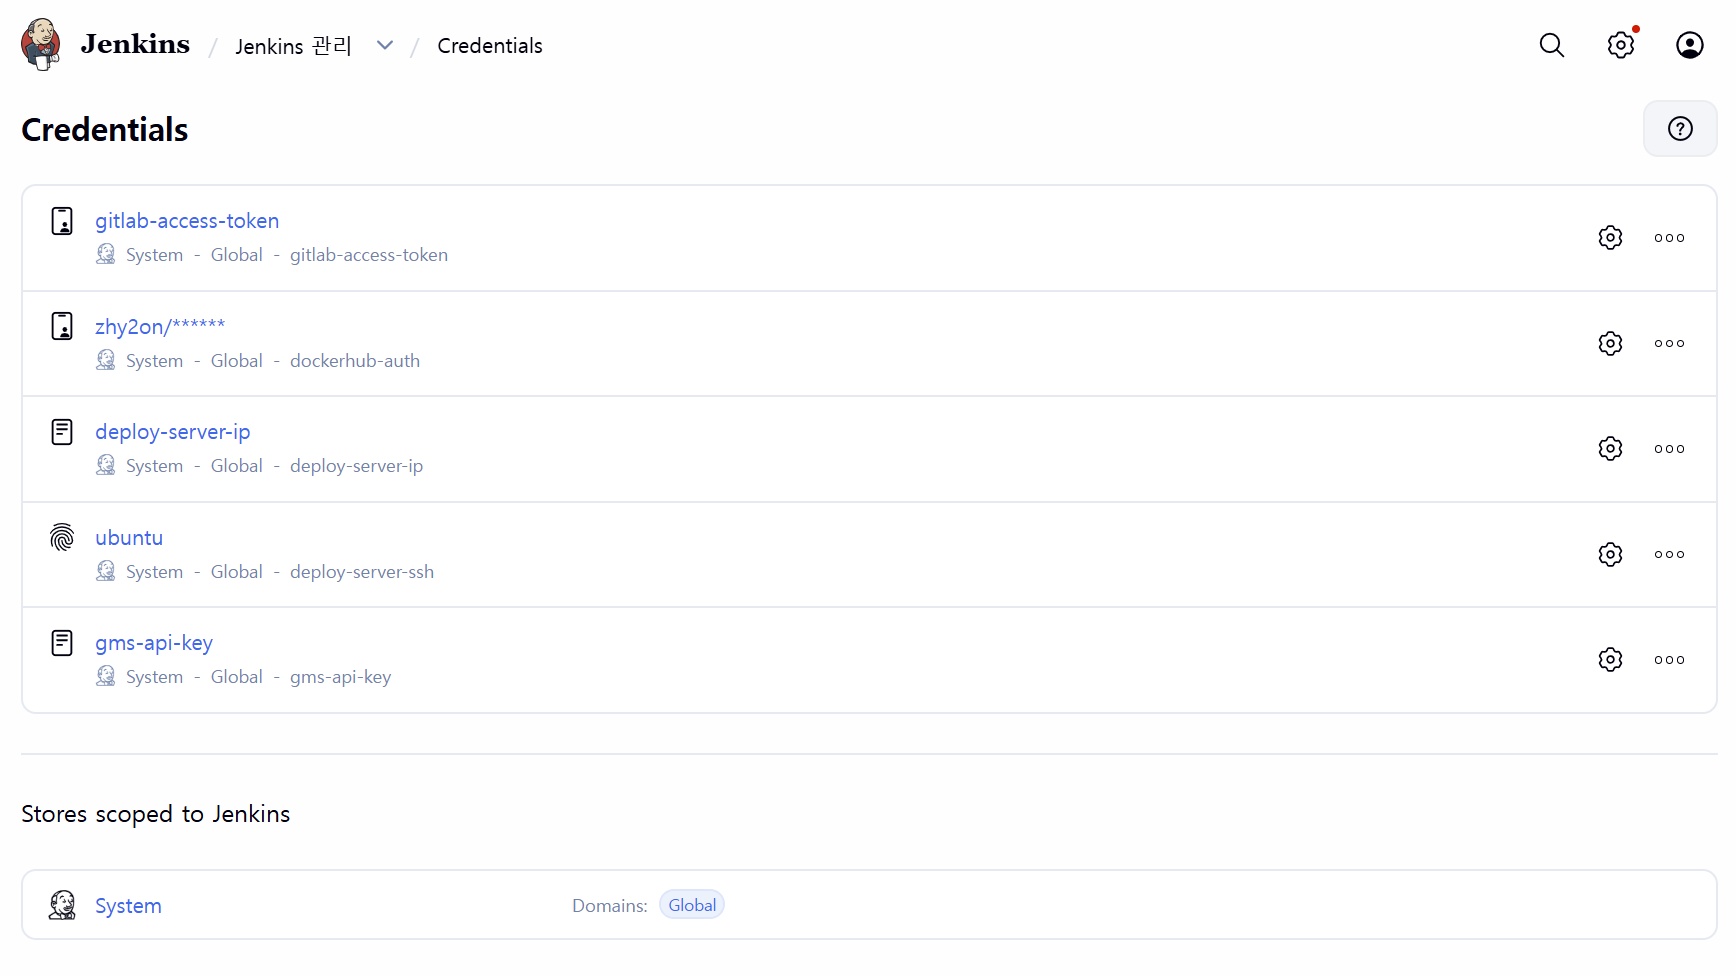Screen dimensions: 1736x976
Task: Click store icon under gms-api-key row
Action: (x=105, y=676)
